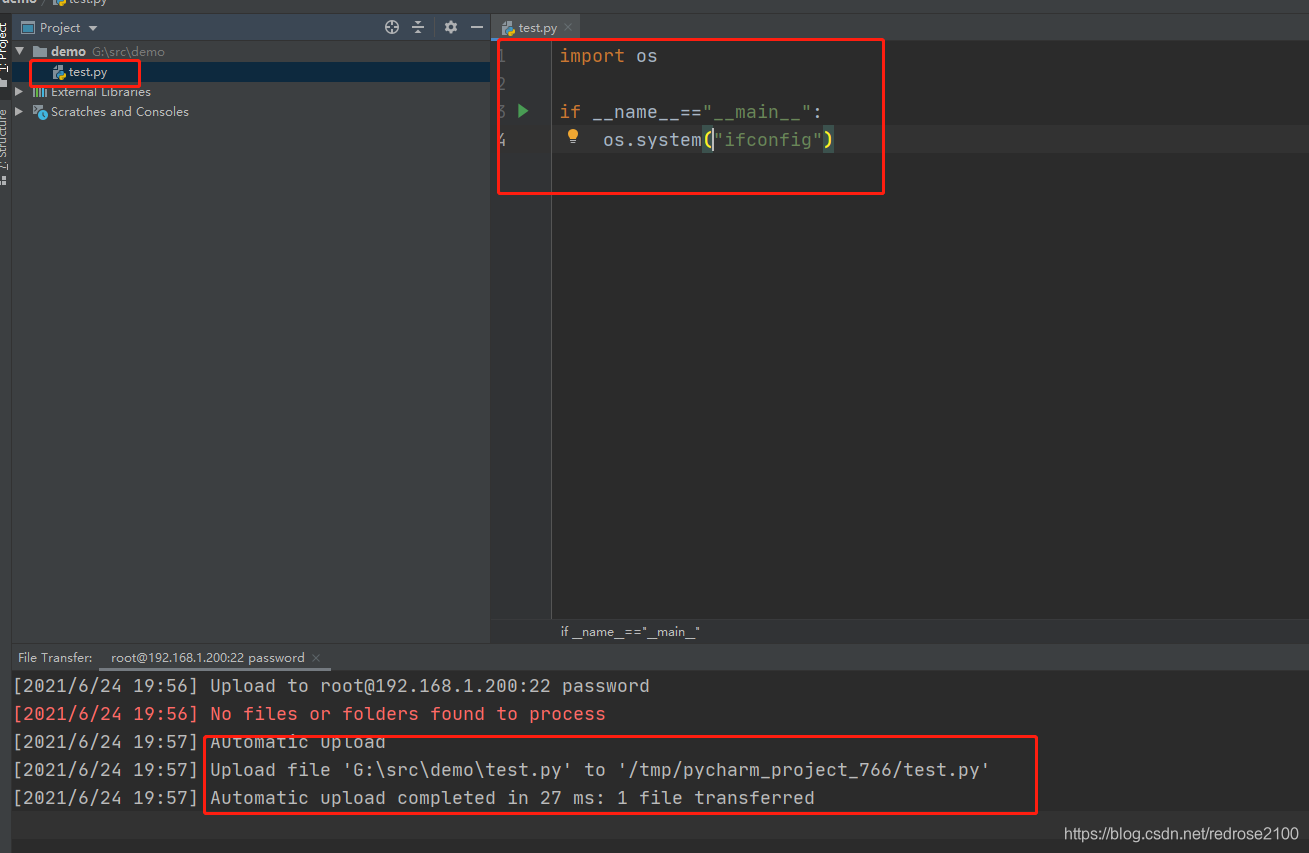Click the green run arrow in the editor gutter
The height and width of the screenshot is (853, 1309).
pyautogui.click(x=523, y=111)
